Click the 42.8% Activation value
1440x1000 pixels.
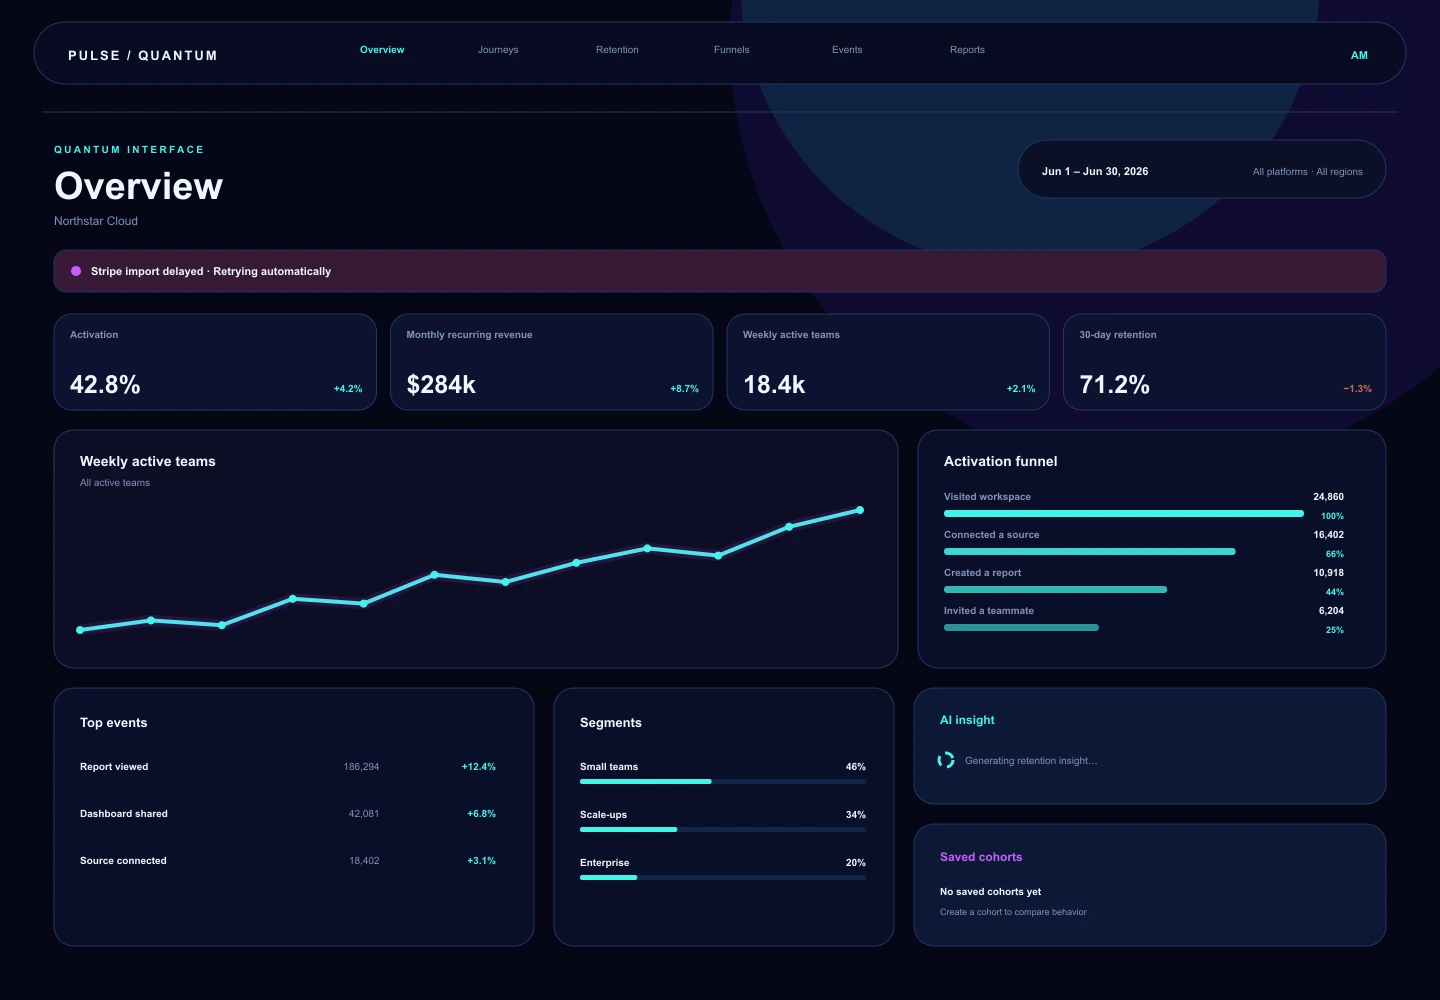tap(105, 385)
